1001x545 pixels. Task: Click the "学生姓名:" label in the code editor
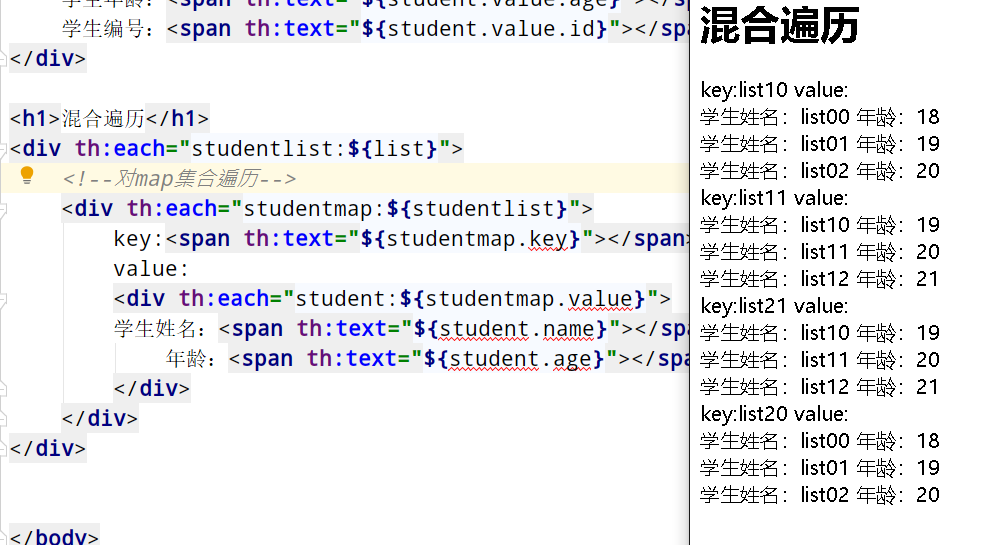pos(160,329)
